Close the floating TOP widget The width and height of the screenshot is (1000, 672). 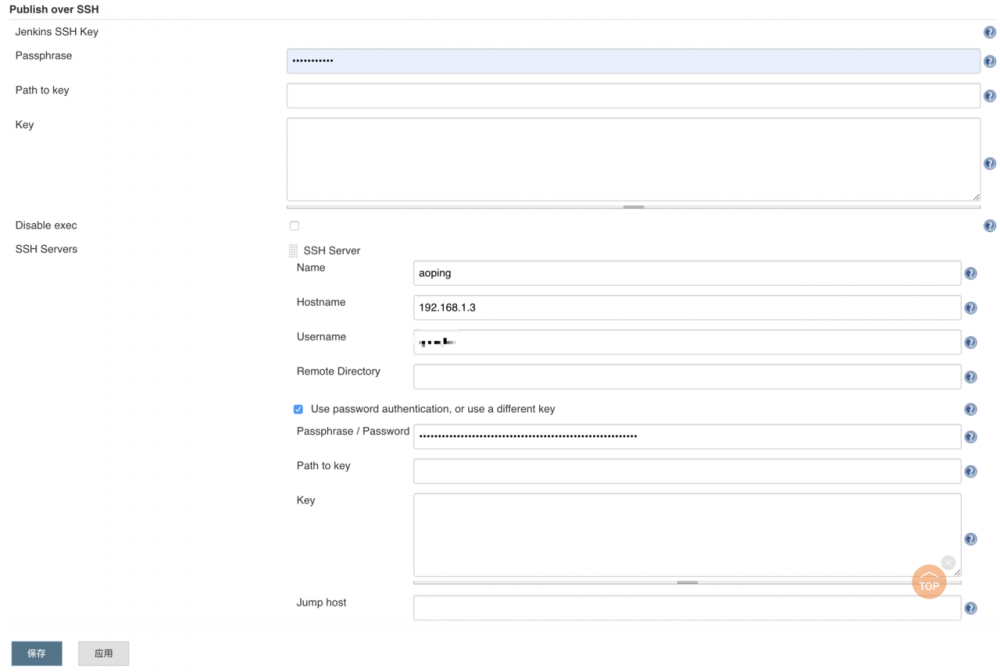point(948,562)
